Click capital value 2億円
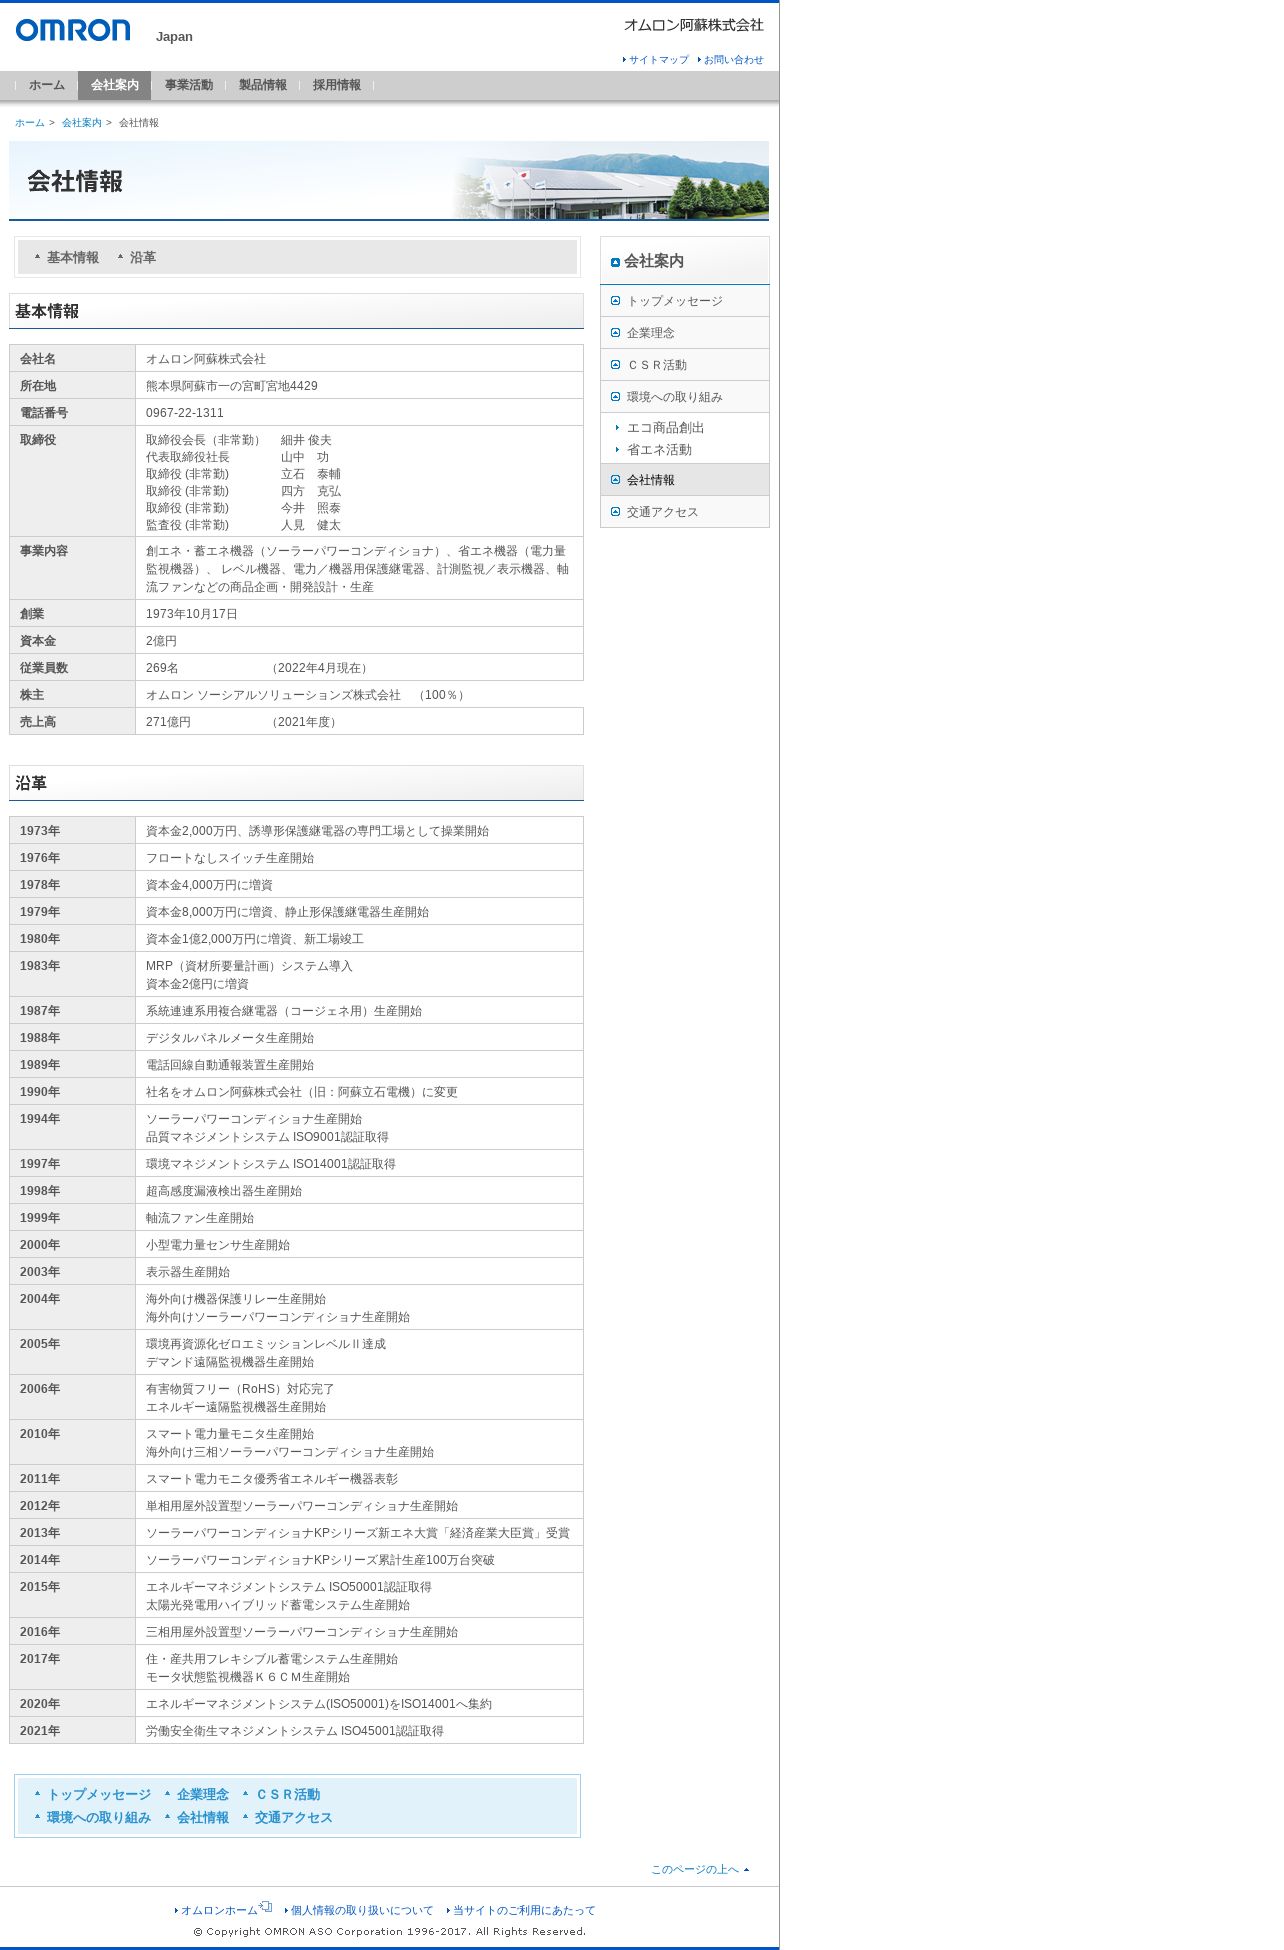Screen dimensions: 1284x1950 point(161,641)
